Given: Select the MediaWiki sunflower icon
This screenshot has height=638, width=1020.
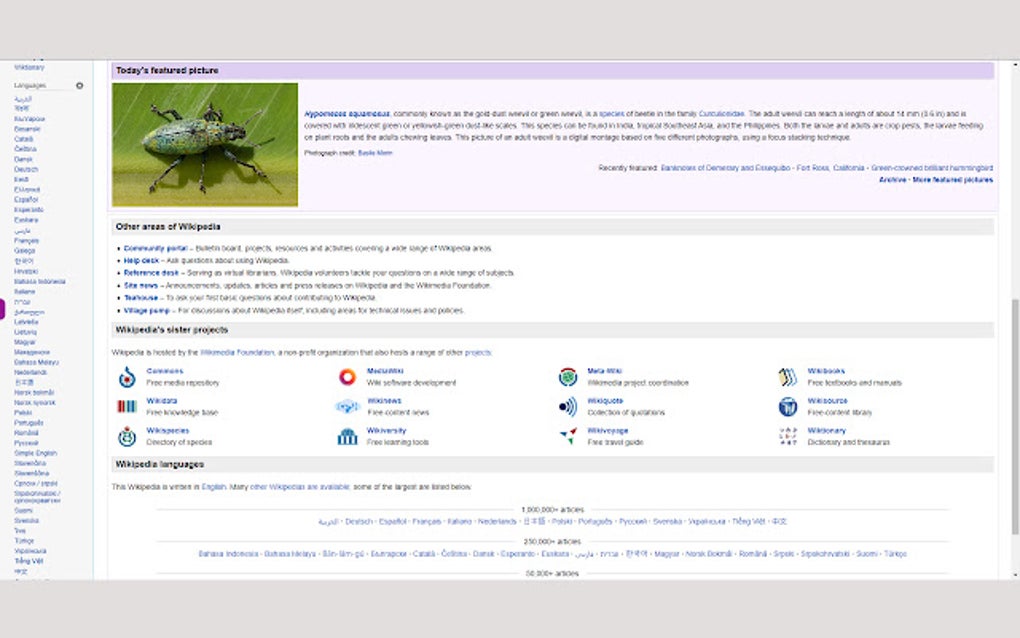Looking at the screenshot, I should pos(348,377).
